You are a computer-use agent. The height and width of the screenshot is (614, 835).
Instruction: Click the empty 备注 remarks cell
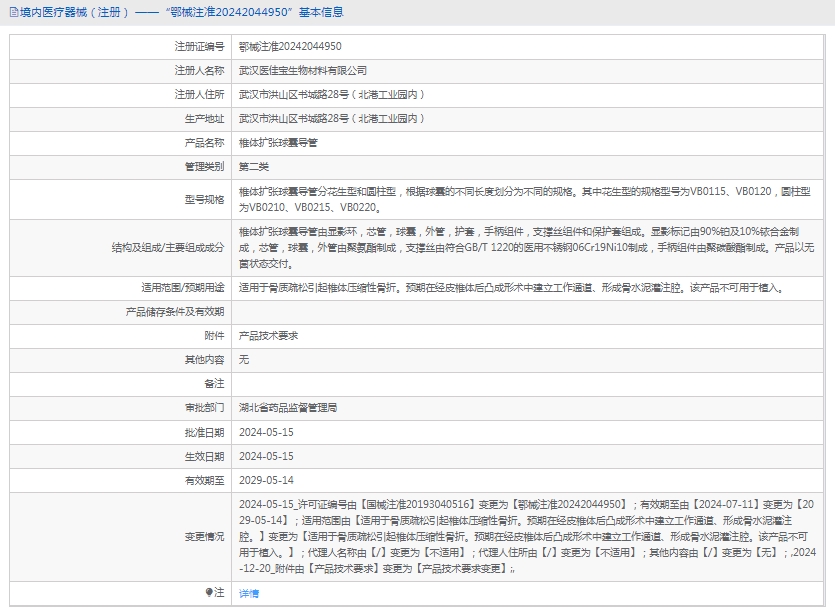coord(530,383)
